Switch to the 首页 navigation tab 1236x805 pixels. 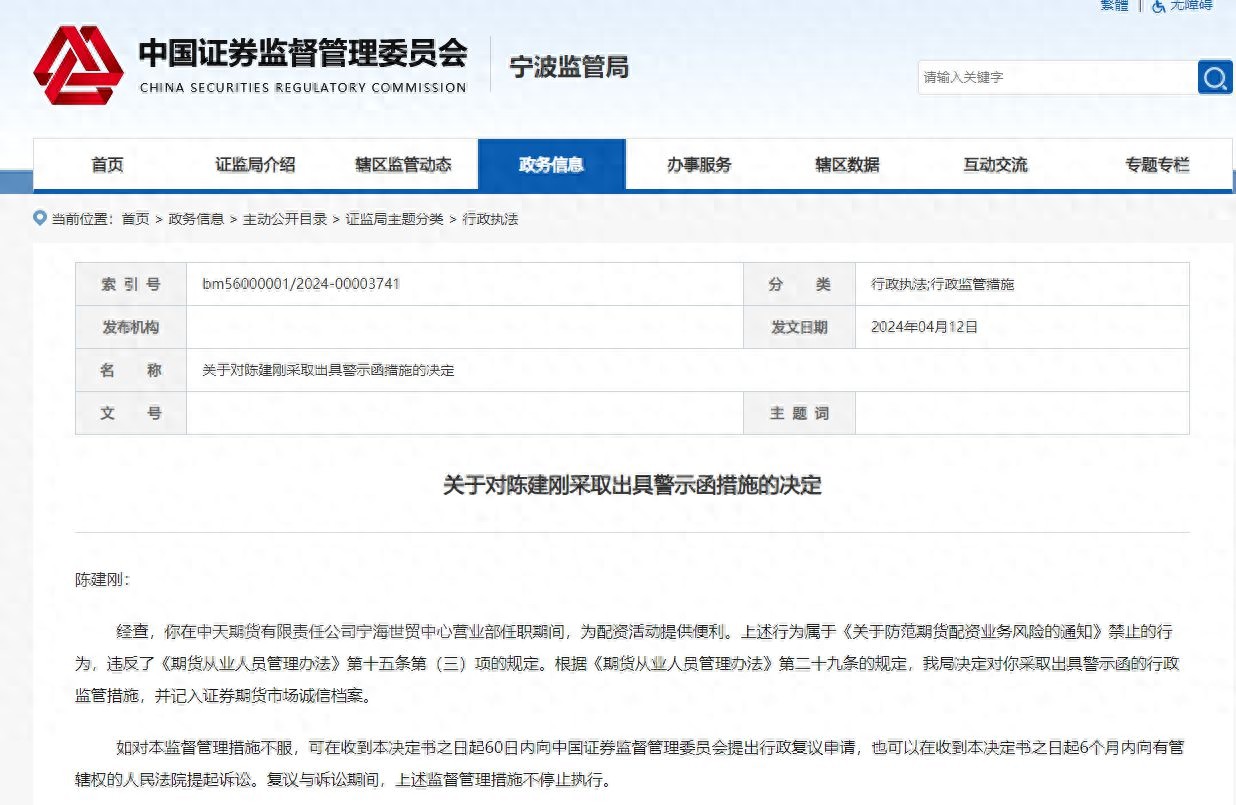click(107, 164)
